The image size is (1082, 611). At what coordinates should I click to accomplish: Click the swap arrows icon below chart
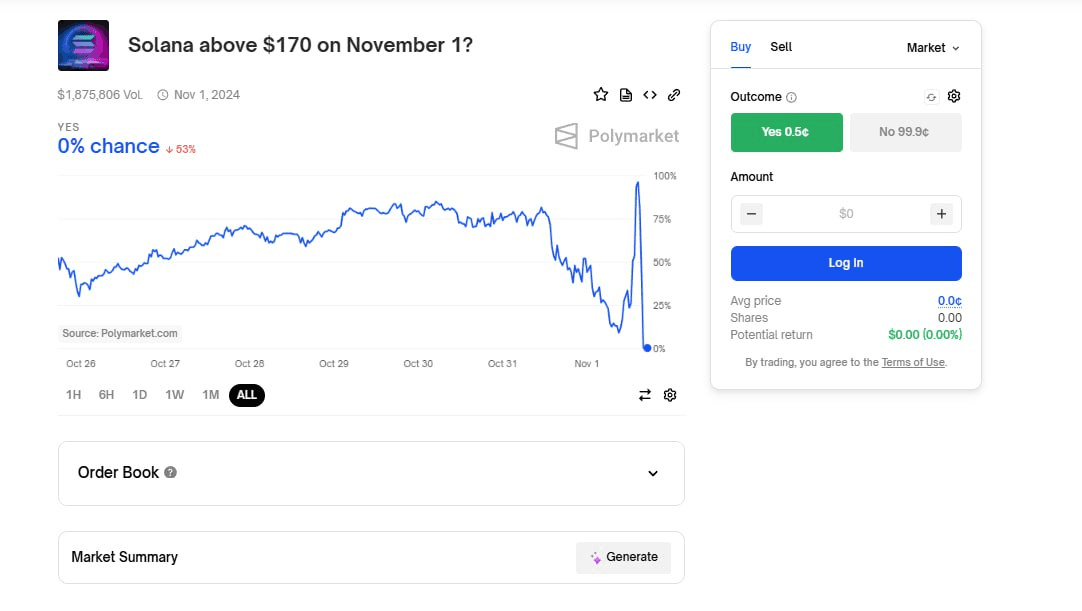[645, 395]
